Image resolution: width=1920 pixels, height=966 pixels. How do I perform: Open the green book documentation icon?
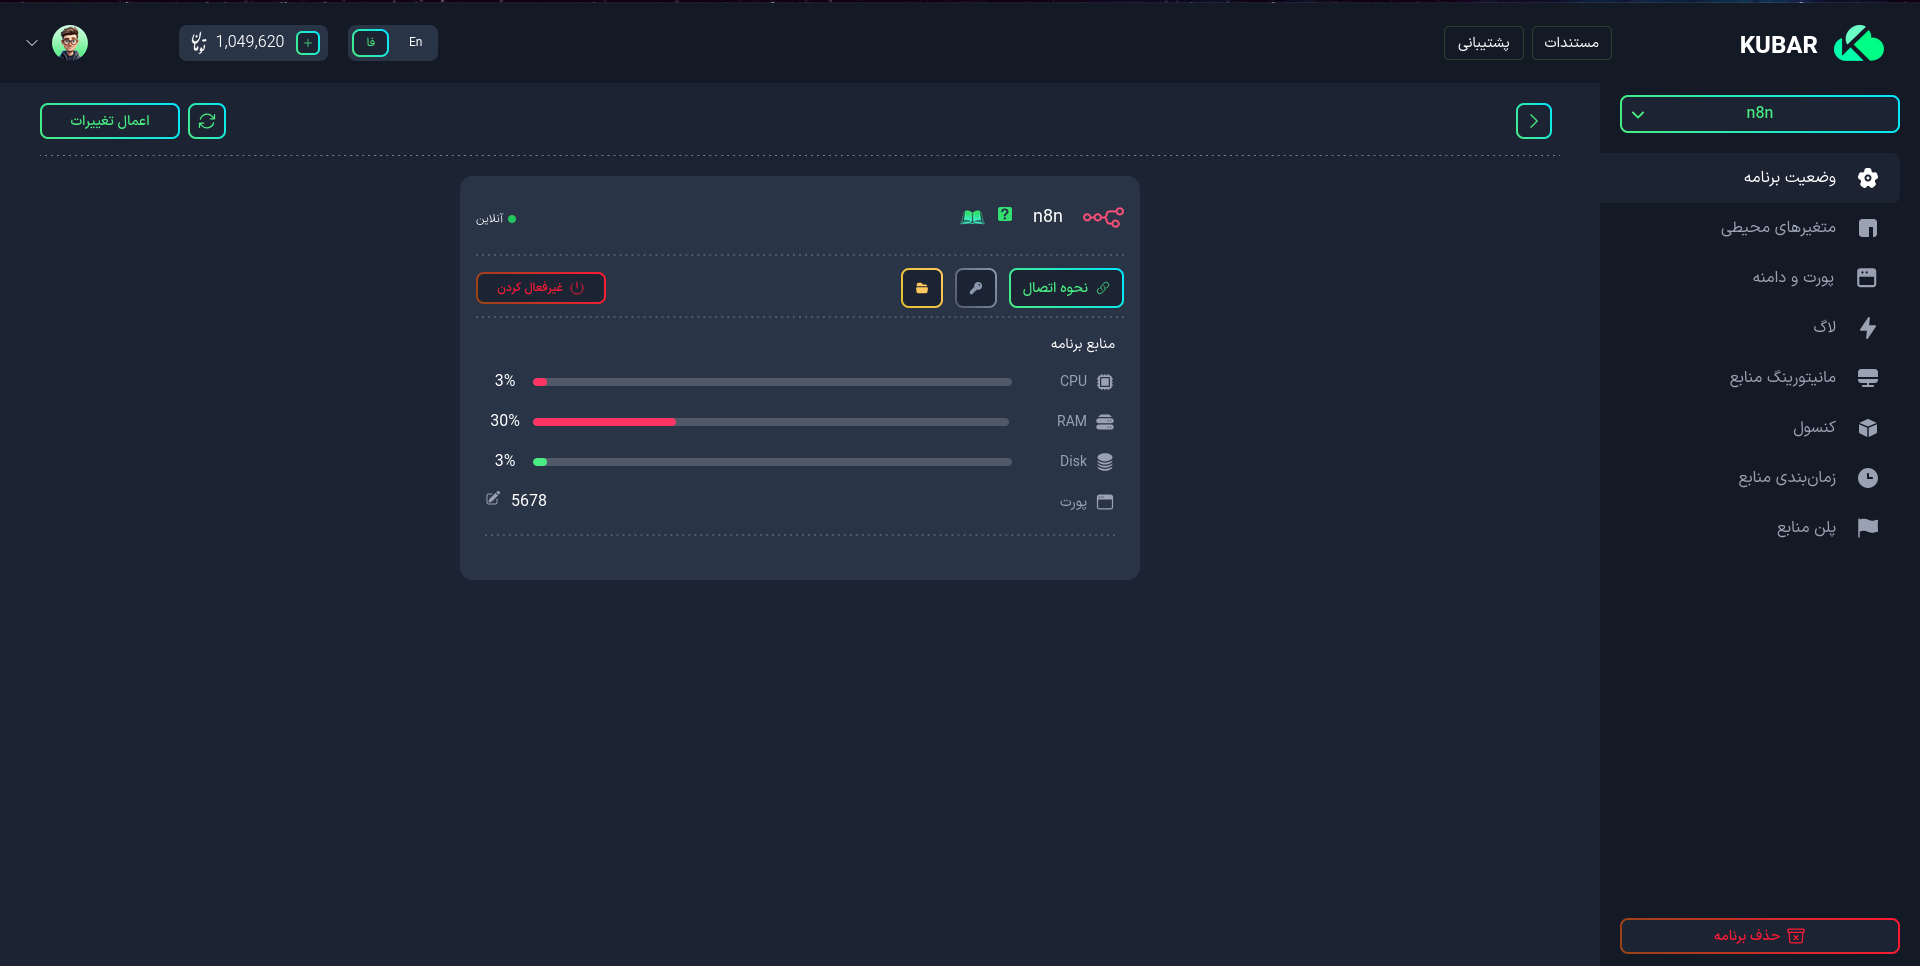coord(972,216)
